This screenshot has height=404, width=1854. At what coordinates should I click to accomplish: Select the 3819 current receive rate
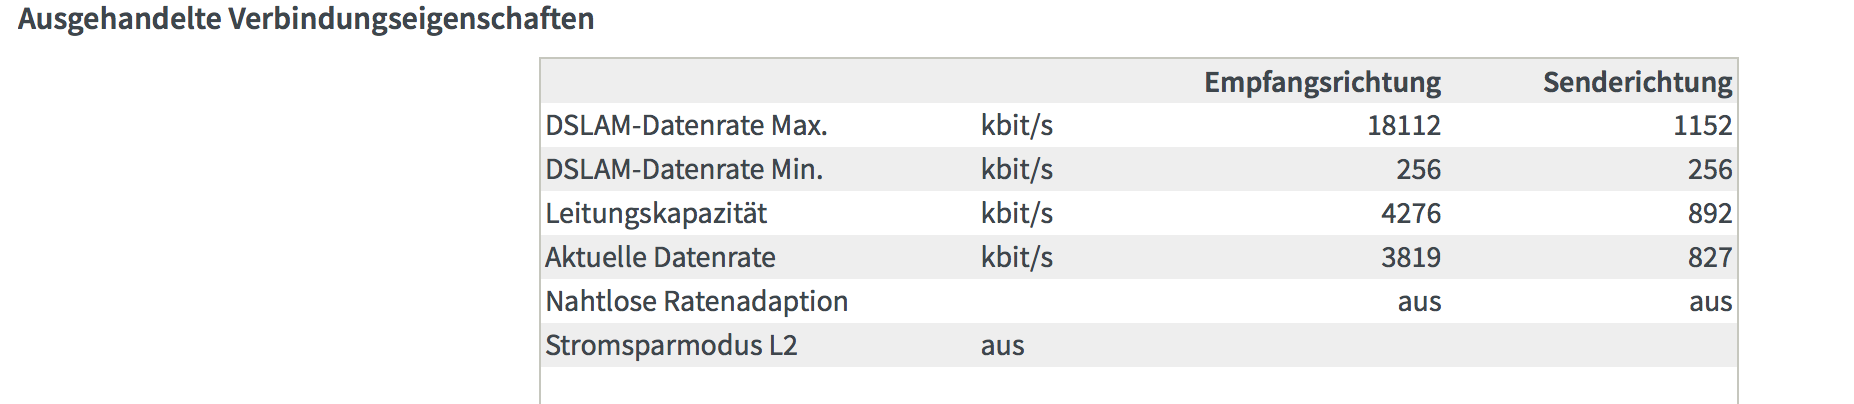coord(1411,257)
